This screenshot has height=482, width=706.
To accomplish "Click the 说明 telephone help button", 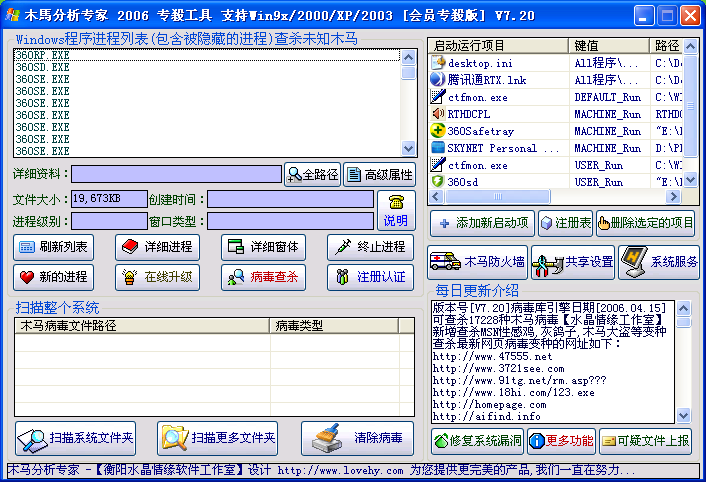I will click(x=396, y=211).
